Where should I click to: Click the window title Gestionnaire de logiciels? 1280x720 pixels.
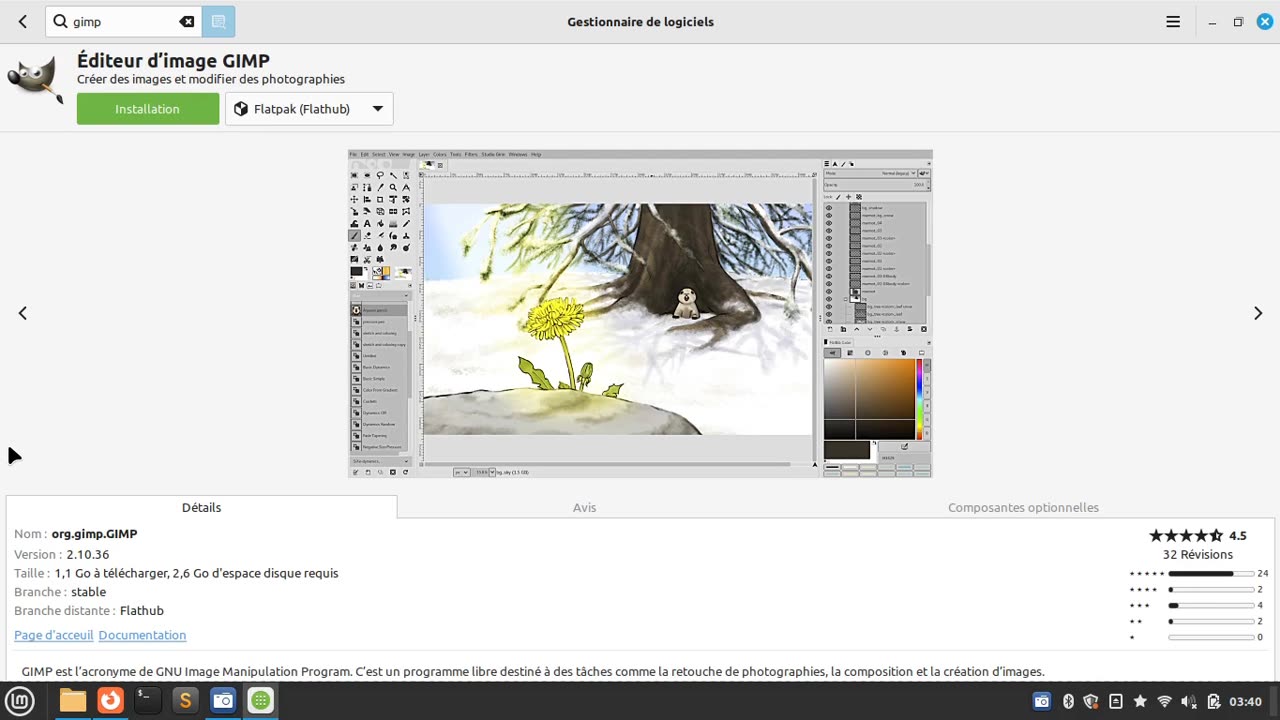click(640, 21)
